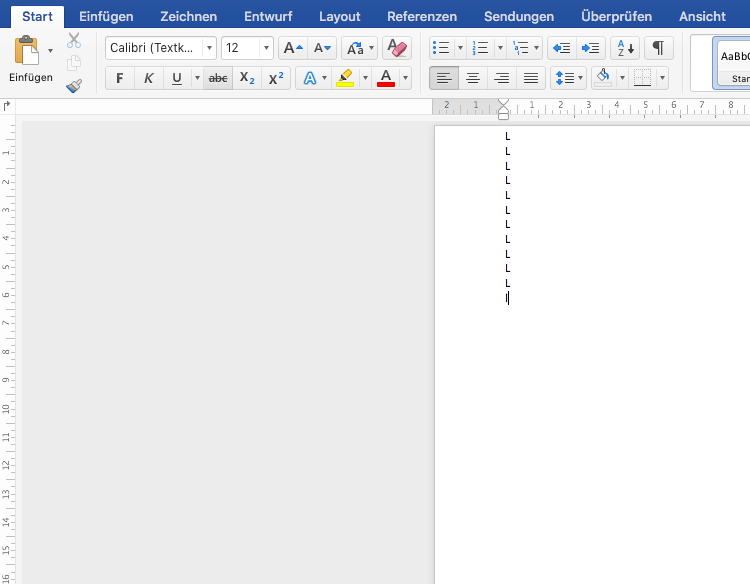Image resolution: width=750 pixels, height=584 pixels.
Task: Open font color dropdown arrow
Action: (405, 78)
